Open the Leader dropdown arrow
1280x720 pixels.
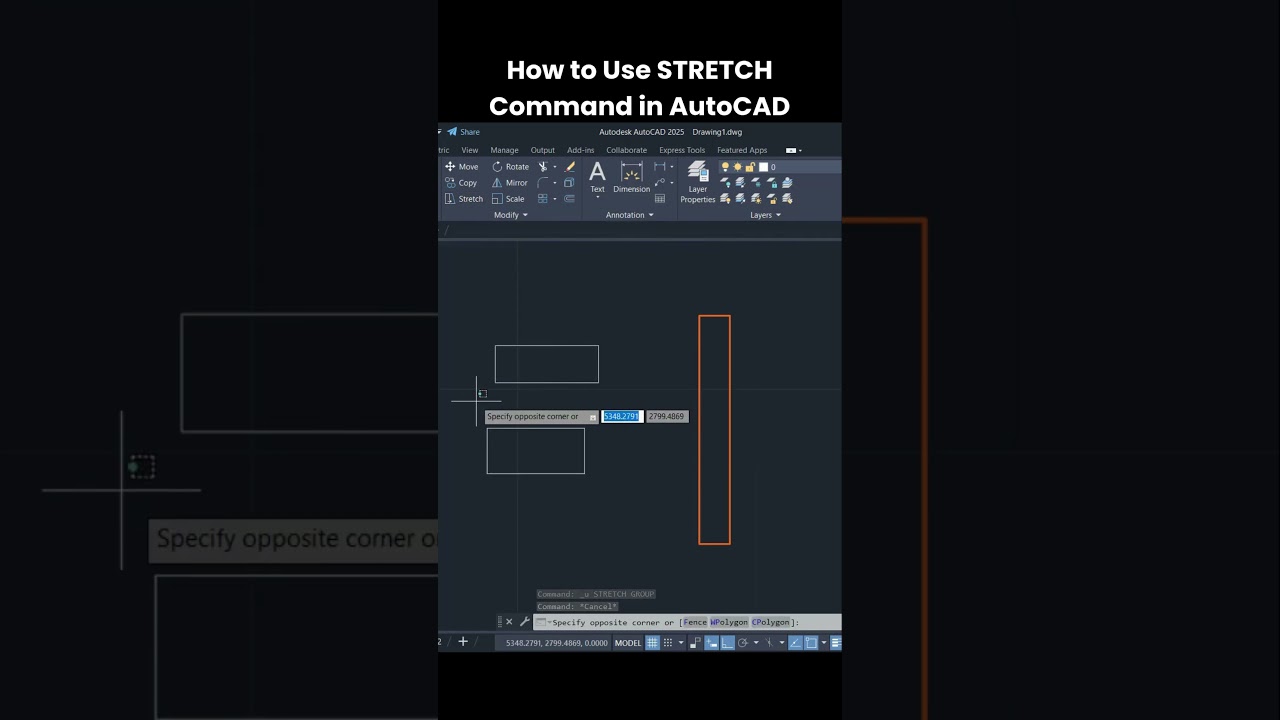click(672, 183)
